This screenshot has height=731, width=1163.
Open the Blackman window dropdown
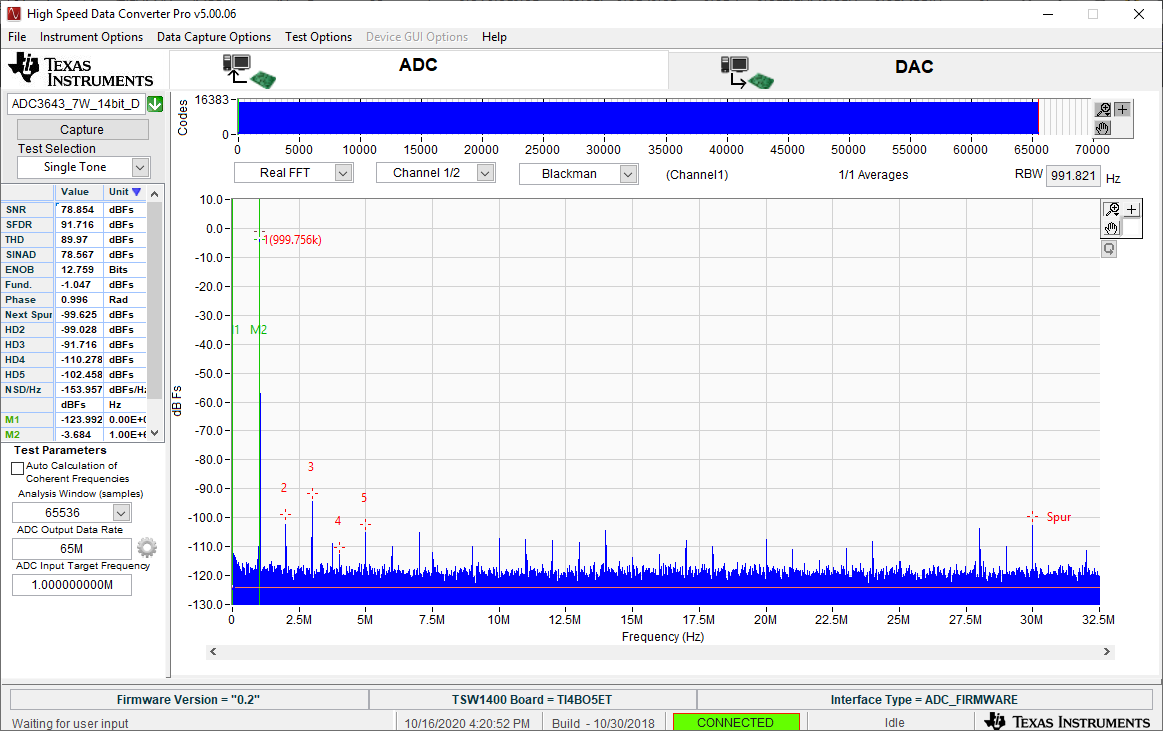click(629, 172)
